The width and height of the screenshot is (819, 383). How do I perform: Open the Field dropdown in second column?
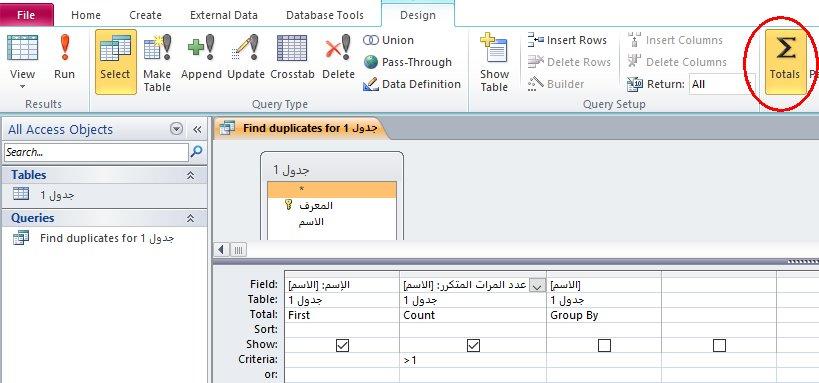[x=536, y=285]
